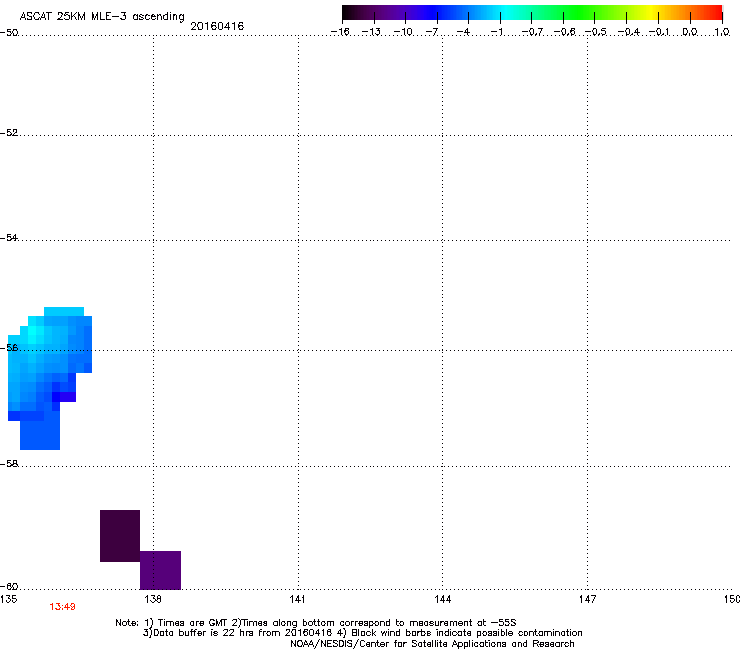Screen dimensions: 740x650
Task: Click the 135 longitude axis label
Action: click(x=8, y=599)
